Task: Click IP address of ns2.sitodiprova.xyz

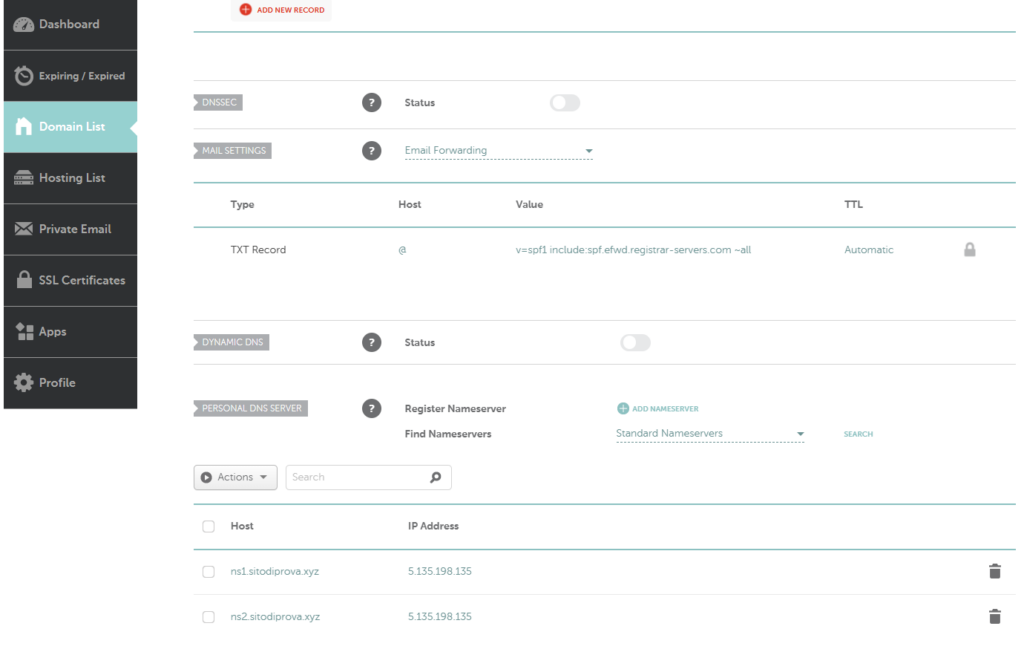Action: (x=440, y=617)
